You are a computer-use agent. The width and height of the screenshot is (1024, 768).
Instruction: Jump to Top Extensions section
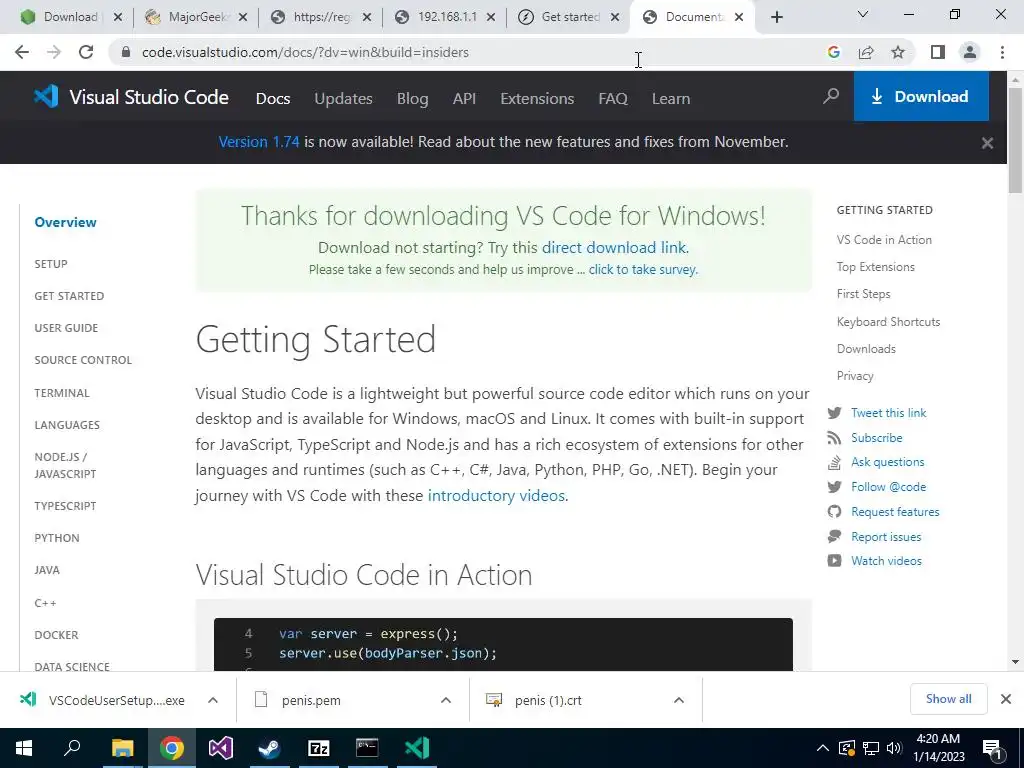[x=876, y=266]
